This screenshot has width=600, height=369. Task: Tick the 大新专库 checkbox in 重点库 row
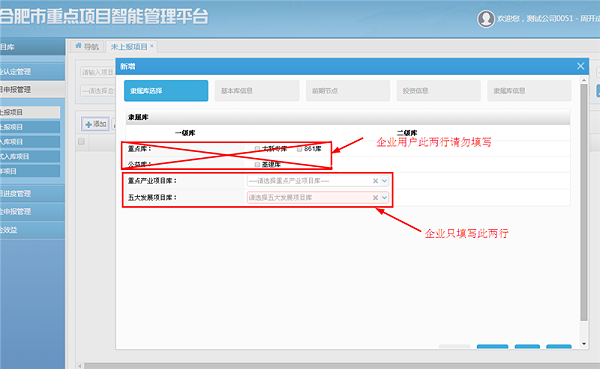pyautogui.click(x=257, y=149)
